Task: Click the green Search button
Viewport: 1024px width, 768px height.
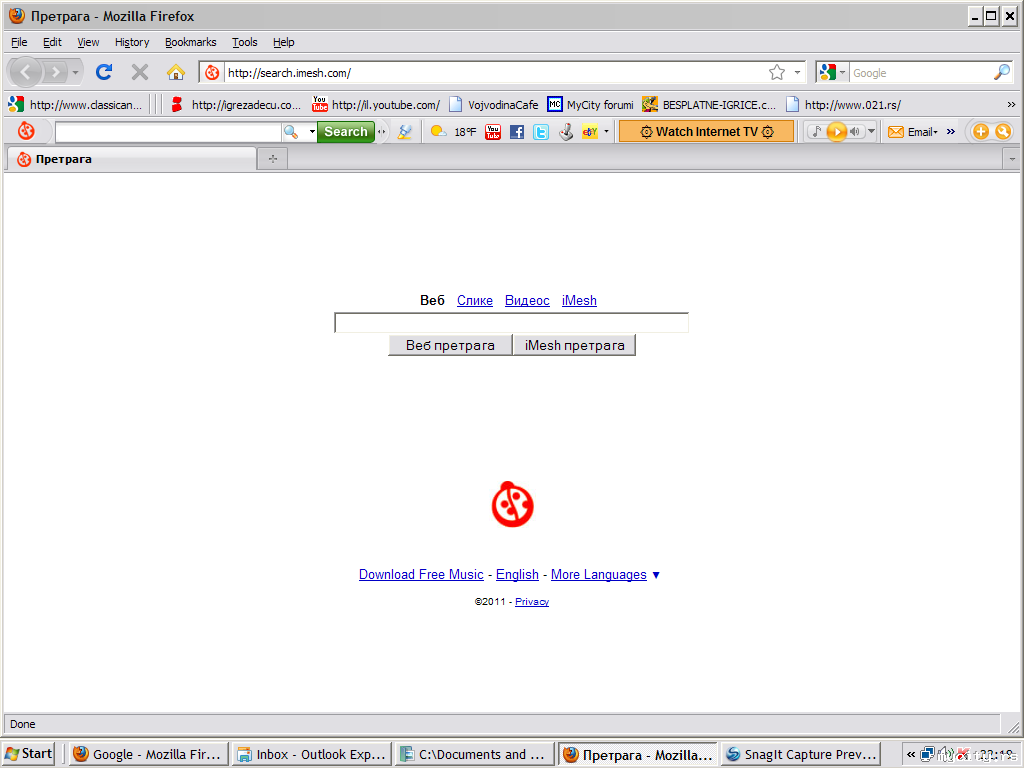Action: point(346,132)
